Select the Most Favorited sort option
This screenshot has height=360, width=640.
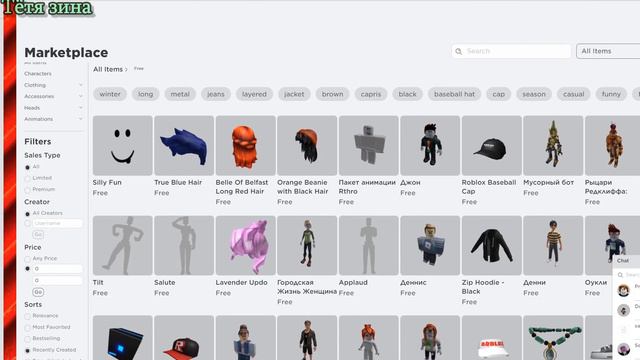(x=27, y=327)
